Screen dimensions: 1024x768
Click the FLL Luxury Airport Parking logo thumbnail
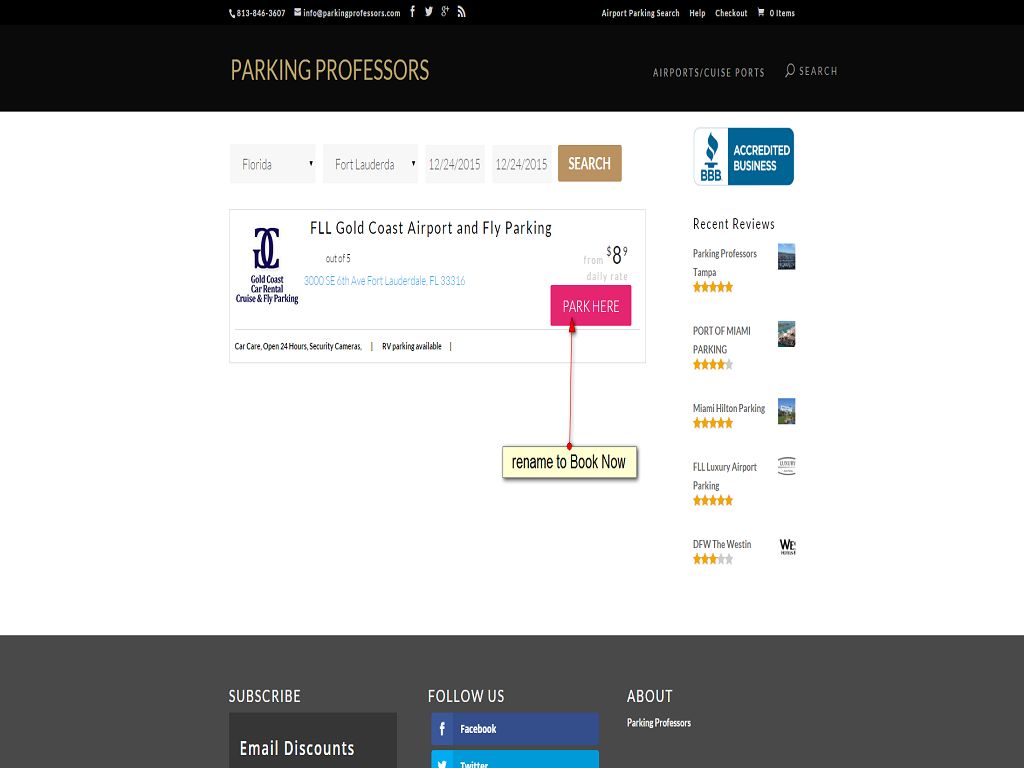click(x=786, y=466)
